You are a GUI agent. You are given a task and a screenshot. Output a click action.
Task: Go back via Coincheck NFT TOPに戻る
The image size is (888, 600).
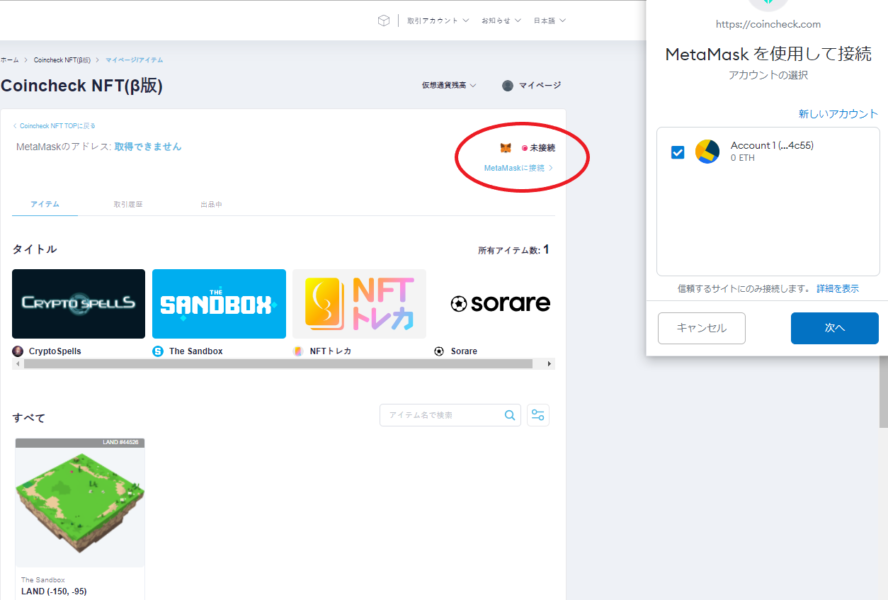pyautogui.click(x=54, y=126)
